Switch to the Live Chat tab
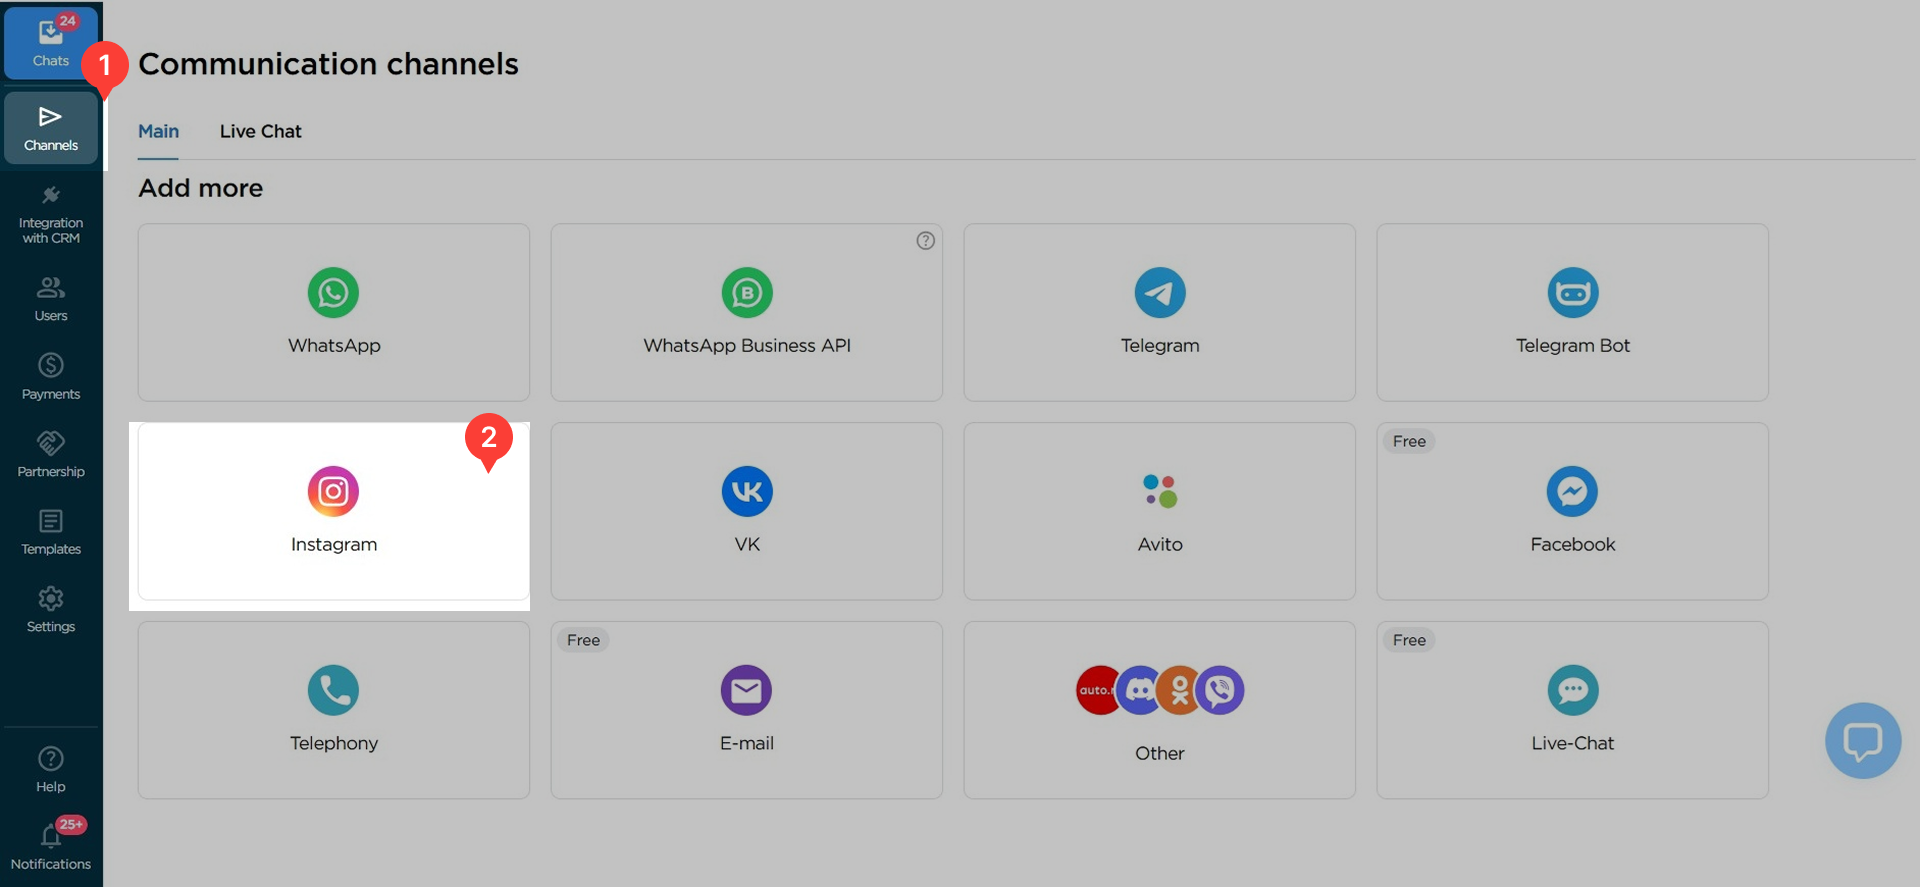The width and height of the screenshot is (1920, 887). (x=260, y=131)
